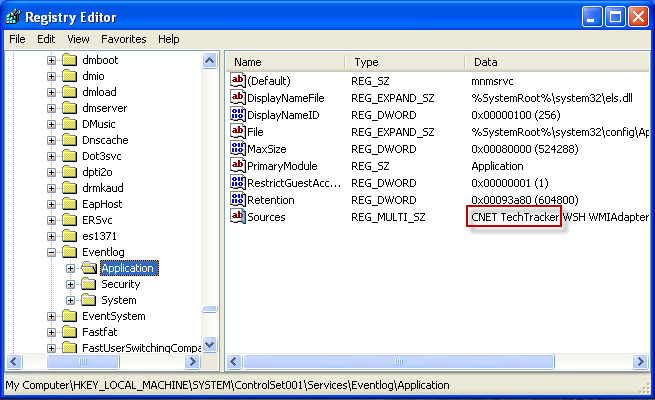Select the Retention value name
Viewport: 655px width, 400px height.
pos(271,200)
